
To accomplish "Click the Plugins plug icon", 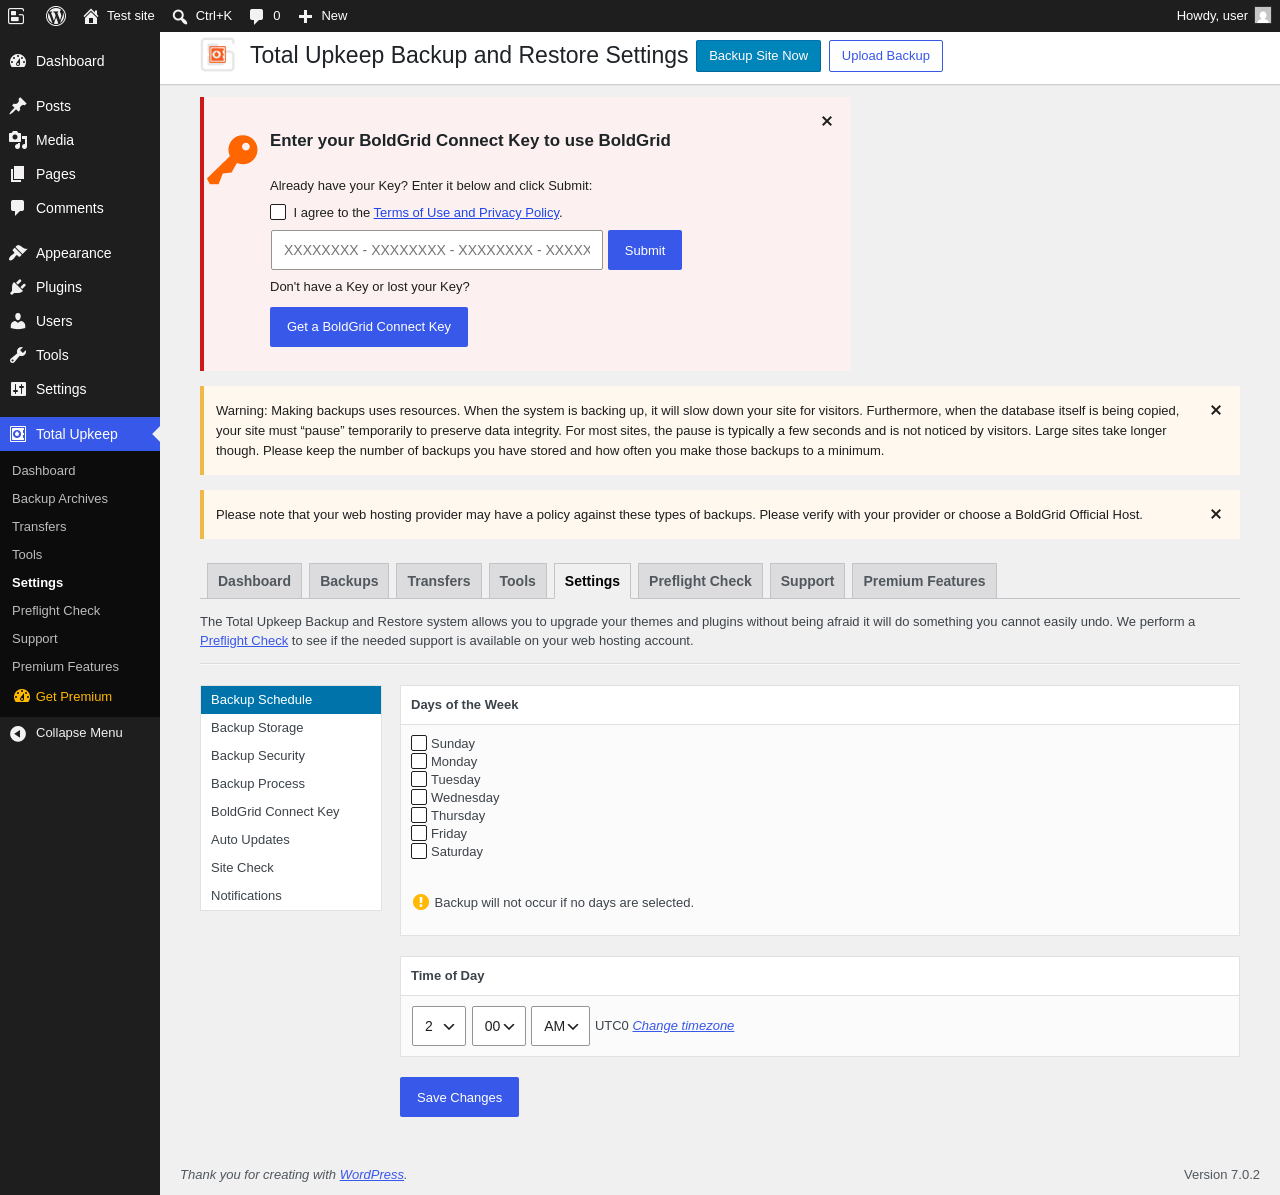I will point(18,287).
